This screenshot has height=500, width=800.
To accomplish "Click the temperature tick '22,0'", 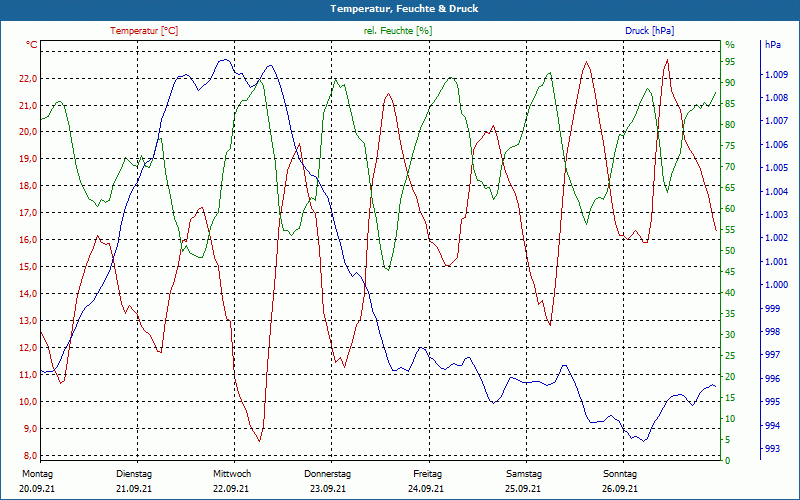I will point(29,79).
